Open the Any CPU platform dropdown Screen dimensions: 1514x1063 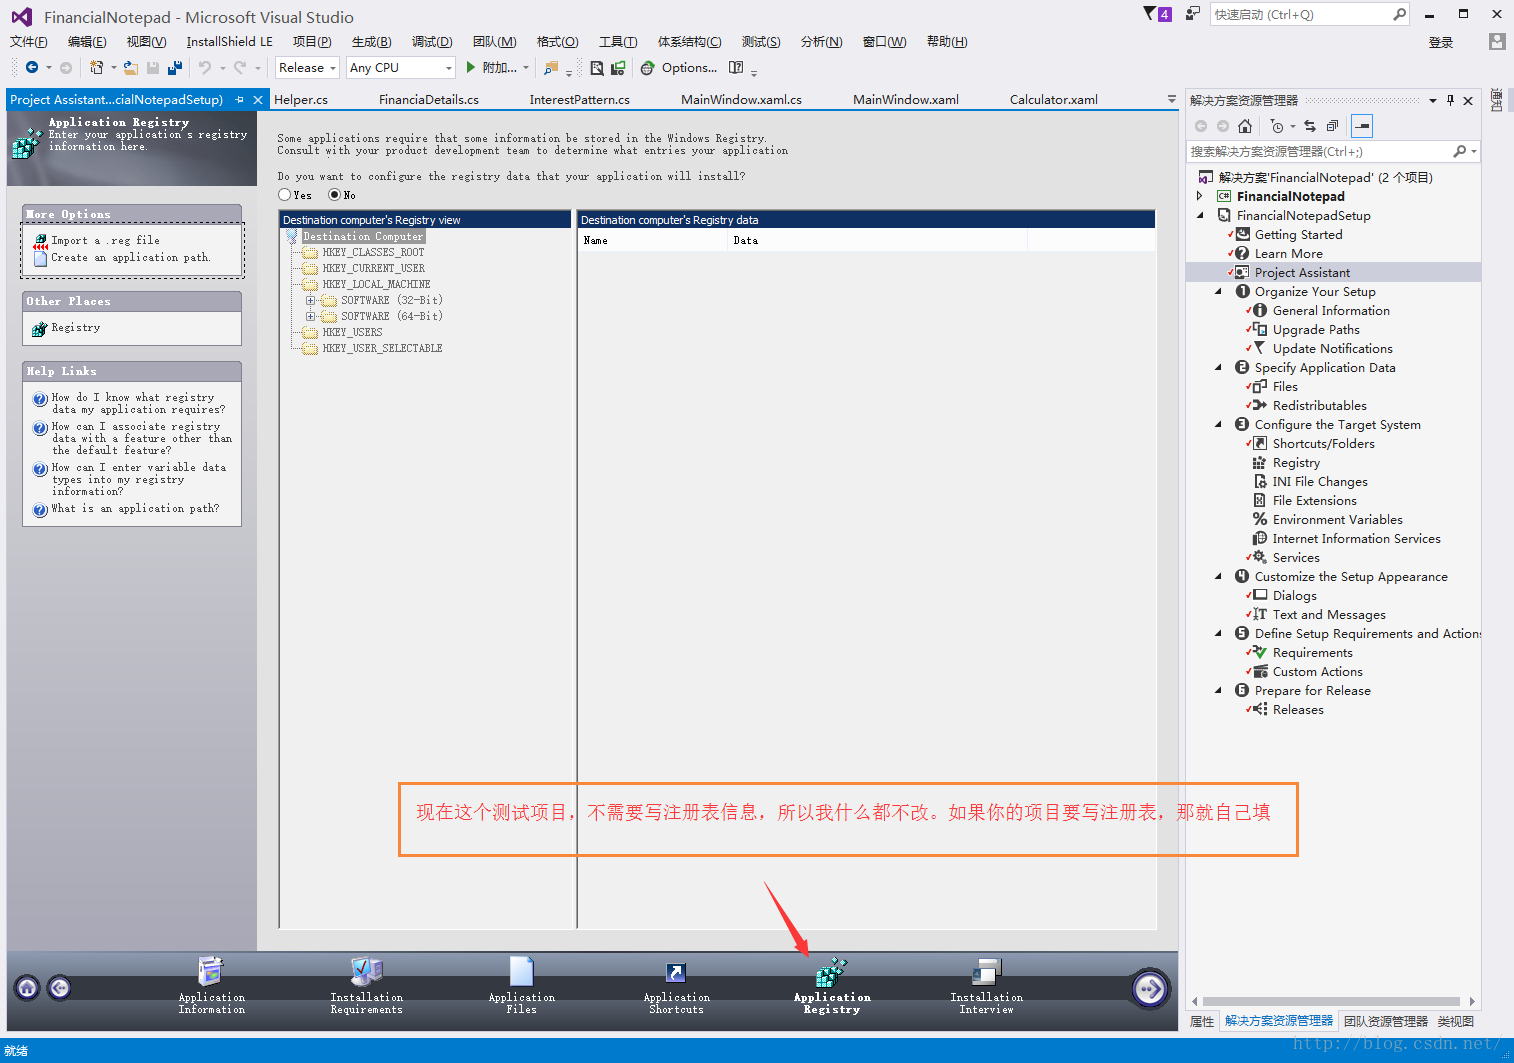tap(401, 68)
